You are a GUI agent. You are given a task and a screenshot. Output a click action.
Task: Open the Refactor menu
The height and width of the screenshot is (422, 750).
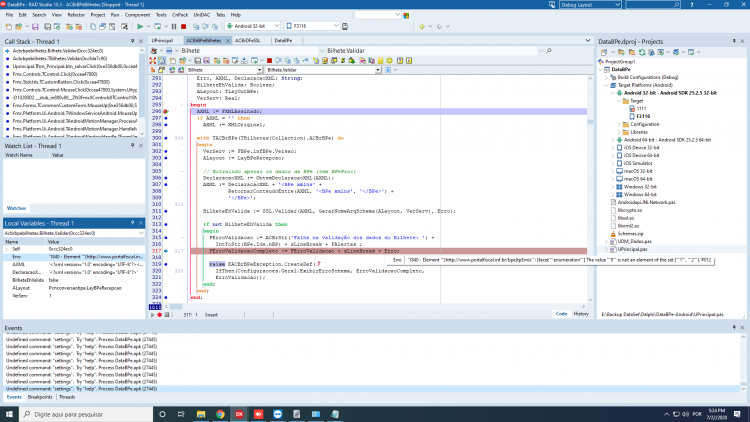(x=76, y=15)
